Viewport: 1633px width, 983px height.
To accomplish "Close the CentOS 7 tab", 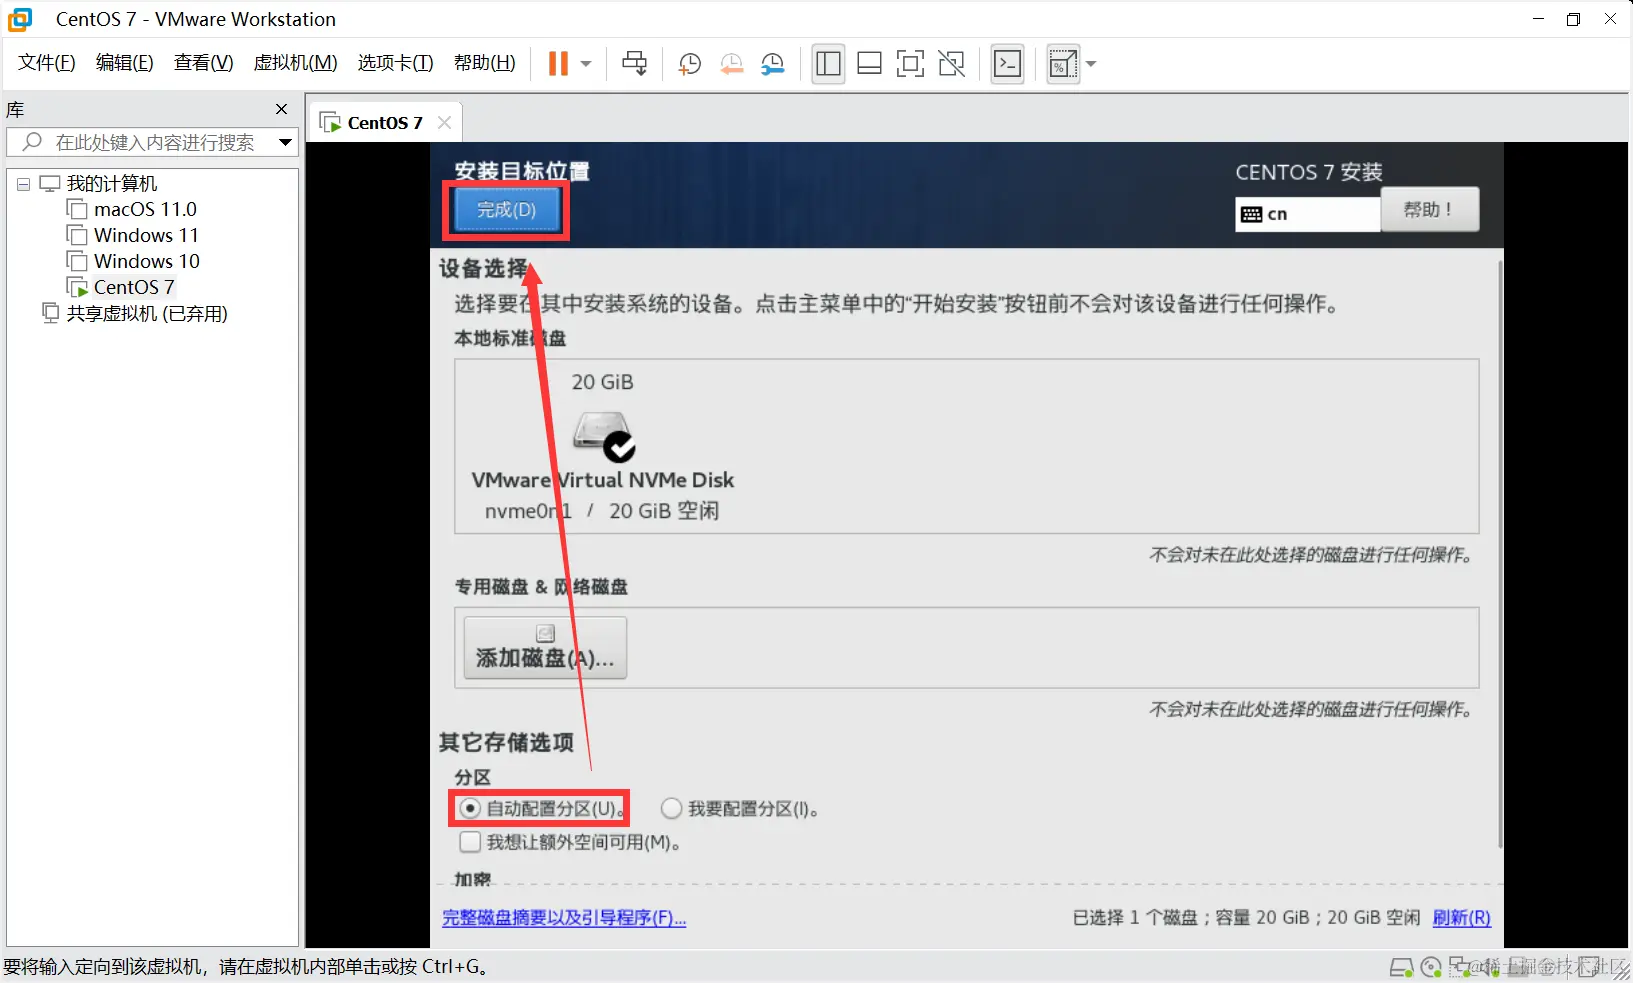I will (x=445, y=122).
